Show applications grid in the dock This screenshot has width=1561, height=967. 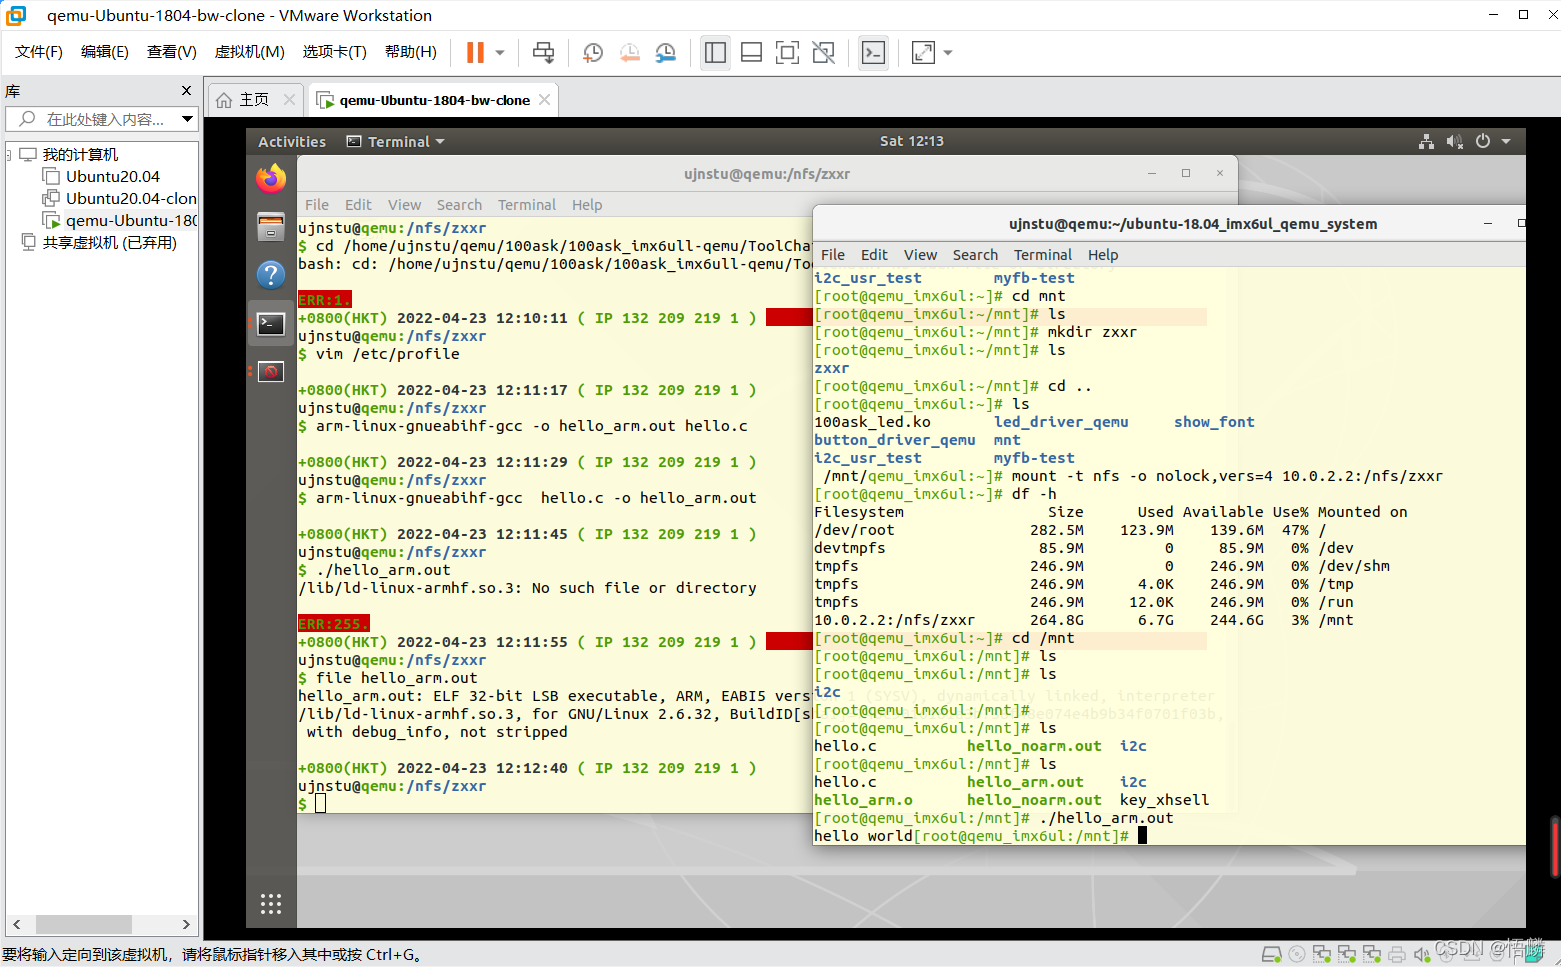[271, 905]
